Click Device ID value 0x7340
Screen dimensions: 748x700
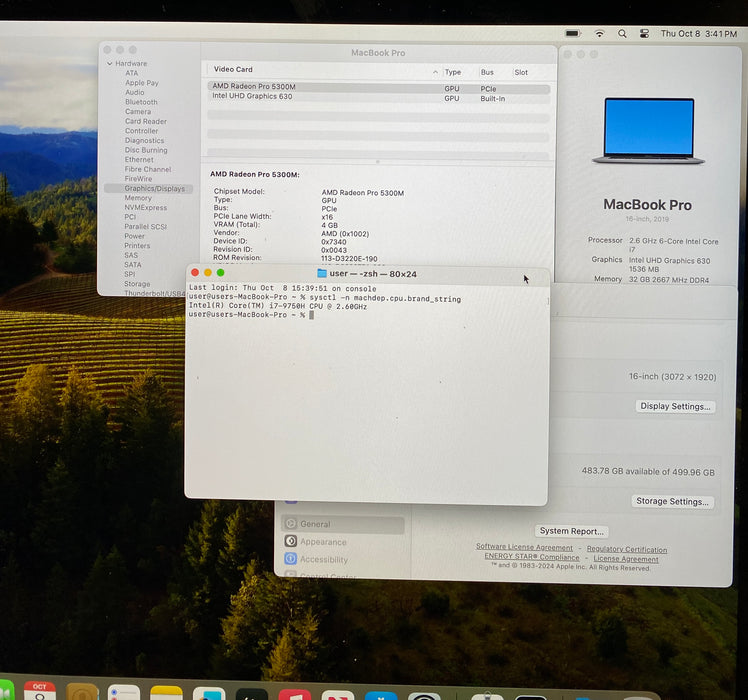tap(334, 242)
